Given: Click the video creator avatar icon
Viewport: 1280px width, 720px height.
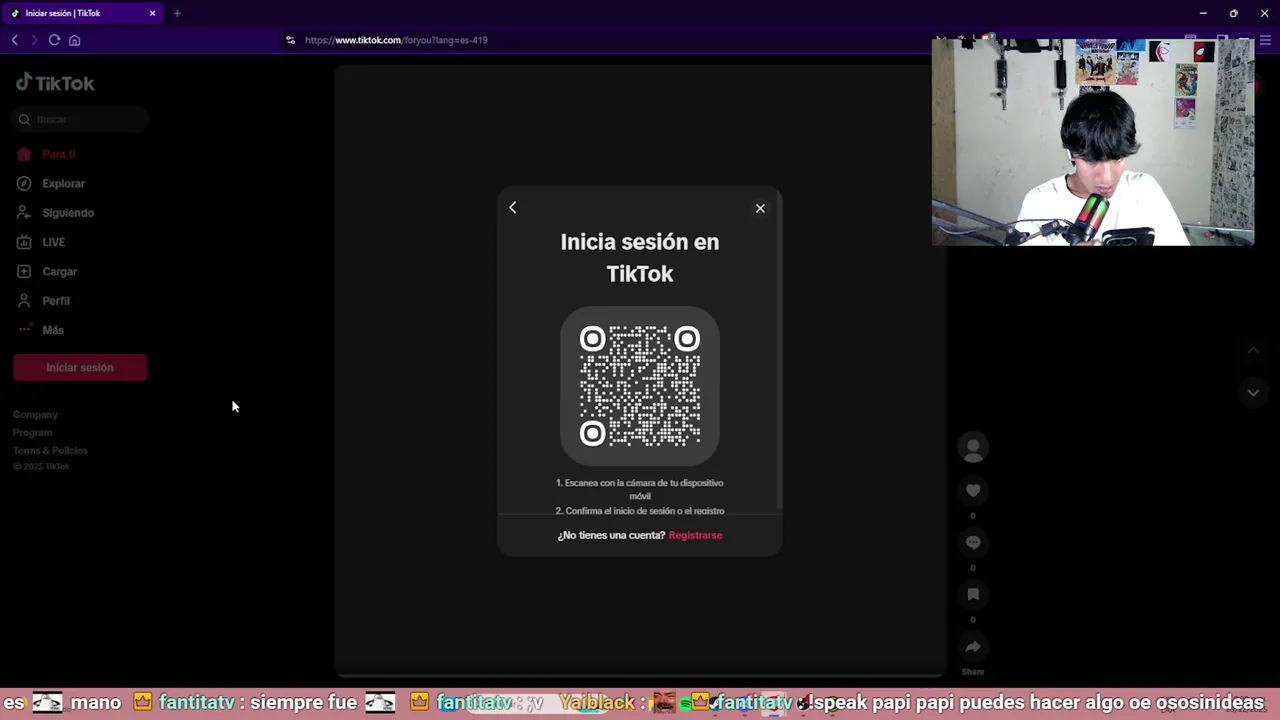Looking at the screenshot, I should [x=973, y=448].
